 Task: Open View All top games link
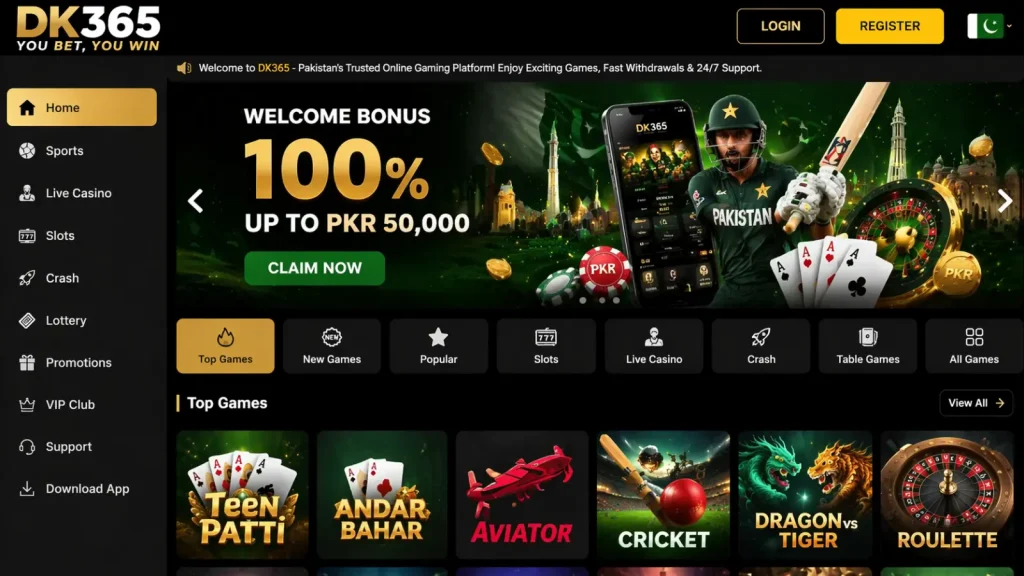(976, 403)
